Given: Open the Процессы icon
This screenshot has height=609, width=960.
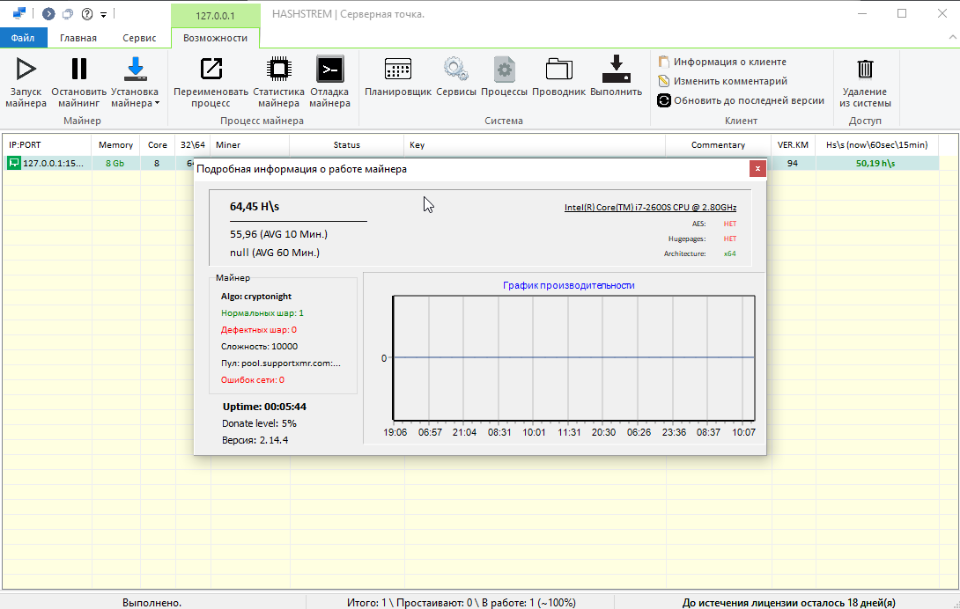Looking at the screenshot, I should click(x=504, y=69).
